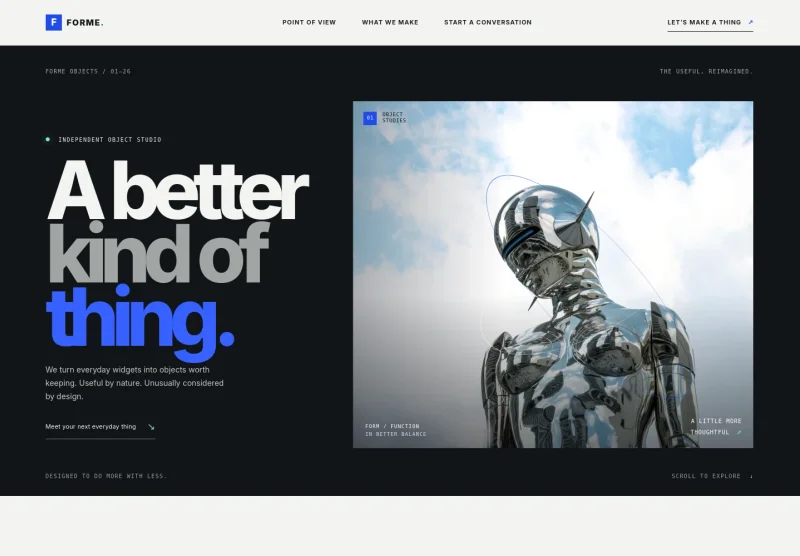Click the Independent Object Studio label
800x556 pixels.
[110, 140]
